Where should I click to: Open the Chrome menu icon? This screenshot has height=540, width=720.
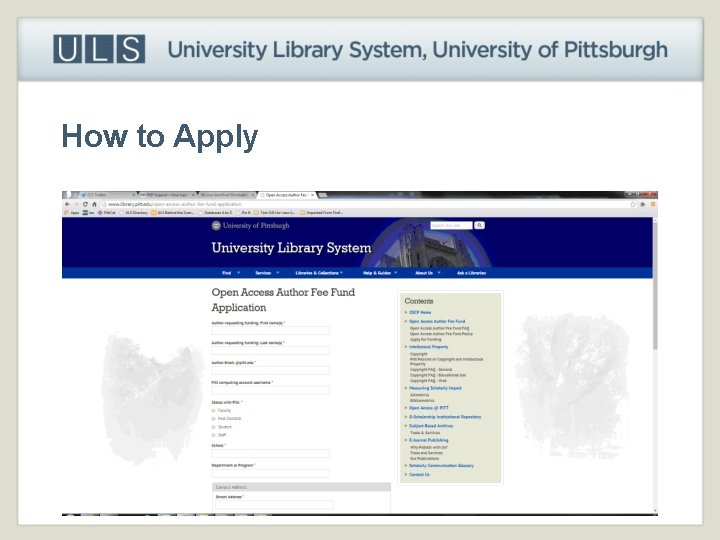(652, 204)
